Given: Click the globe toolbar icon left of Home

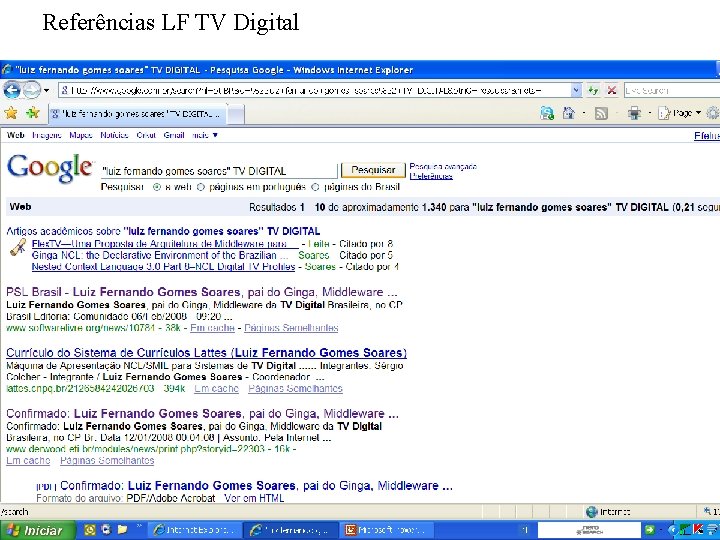Looking at the screenshot, I should click(x=547, y=113).
